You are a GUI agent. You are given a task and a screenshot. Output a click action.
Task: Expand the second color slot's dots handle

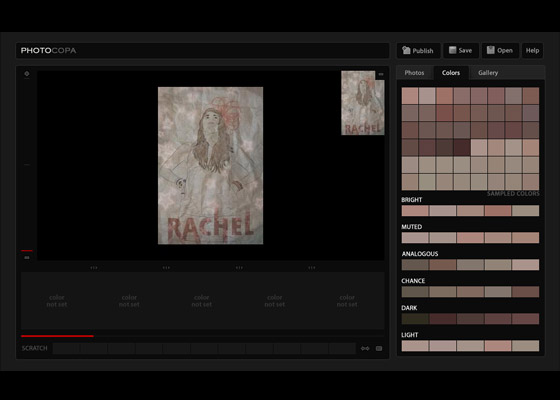point(166,268)
